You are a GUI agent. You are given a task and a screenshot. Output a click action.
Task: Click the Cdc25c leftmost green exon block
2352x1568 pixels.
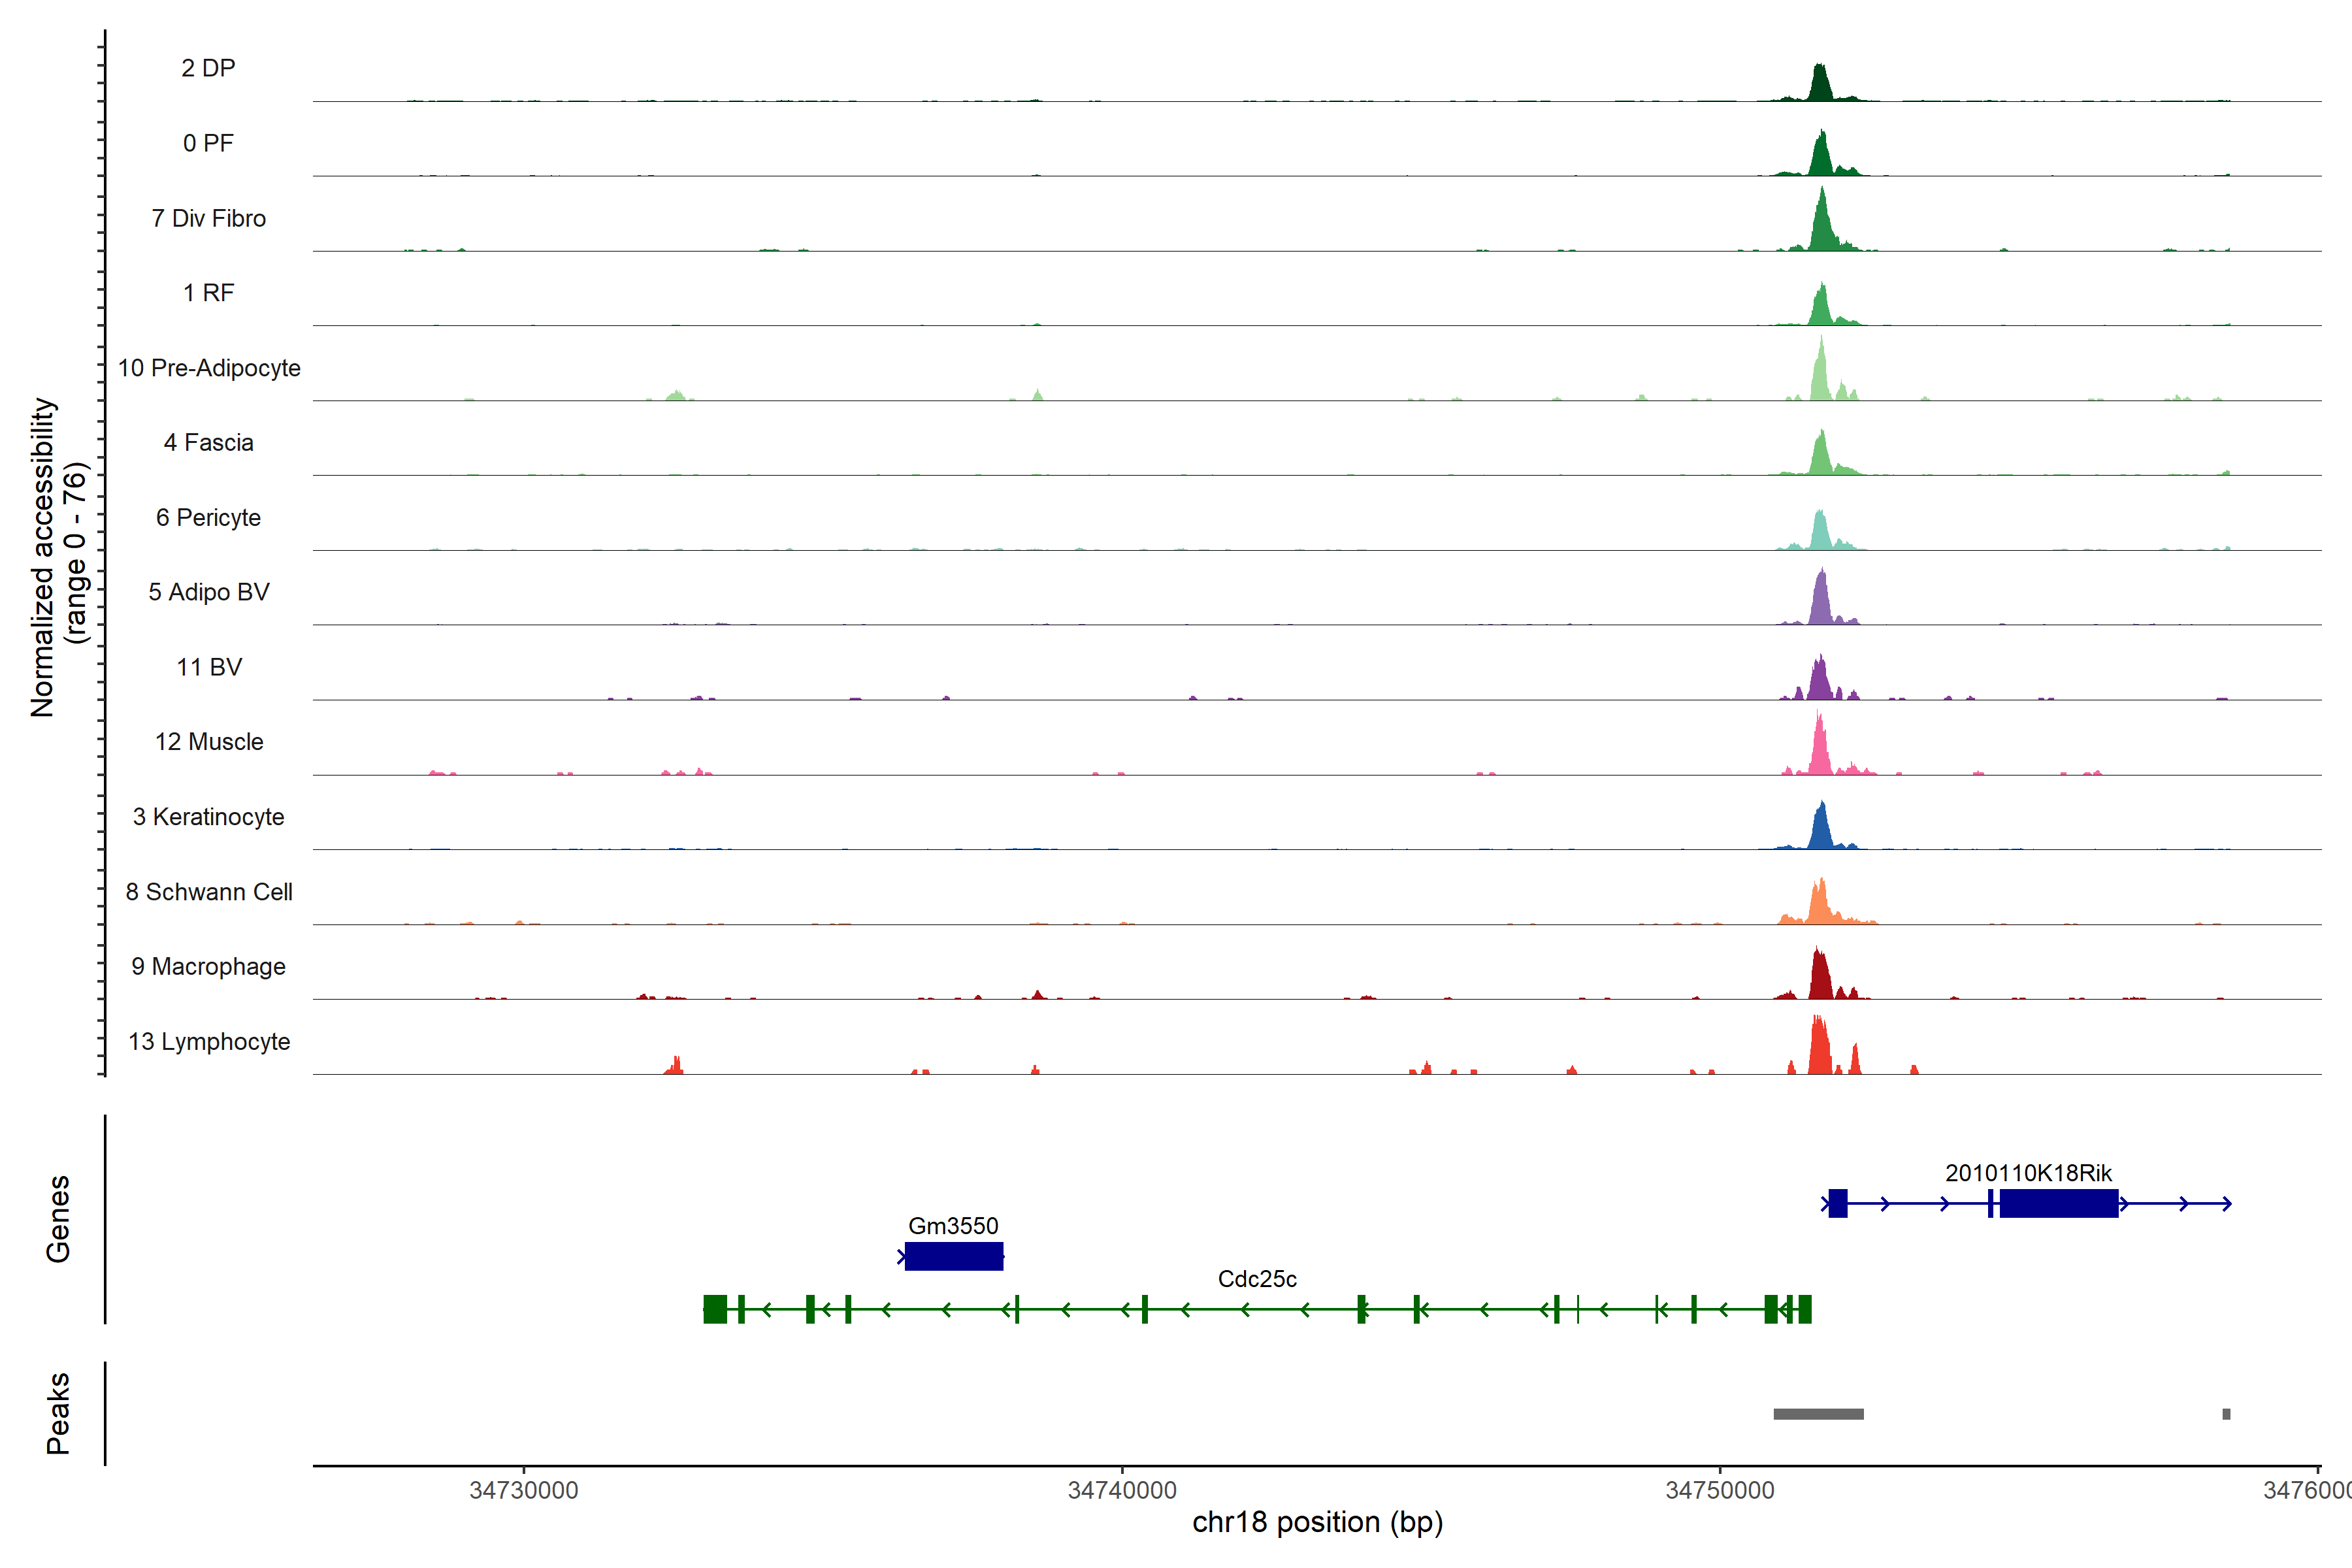(715, 1309)
